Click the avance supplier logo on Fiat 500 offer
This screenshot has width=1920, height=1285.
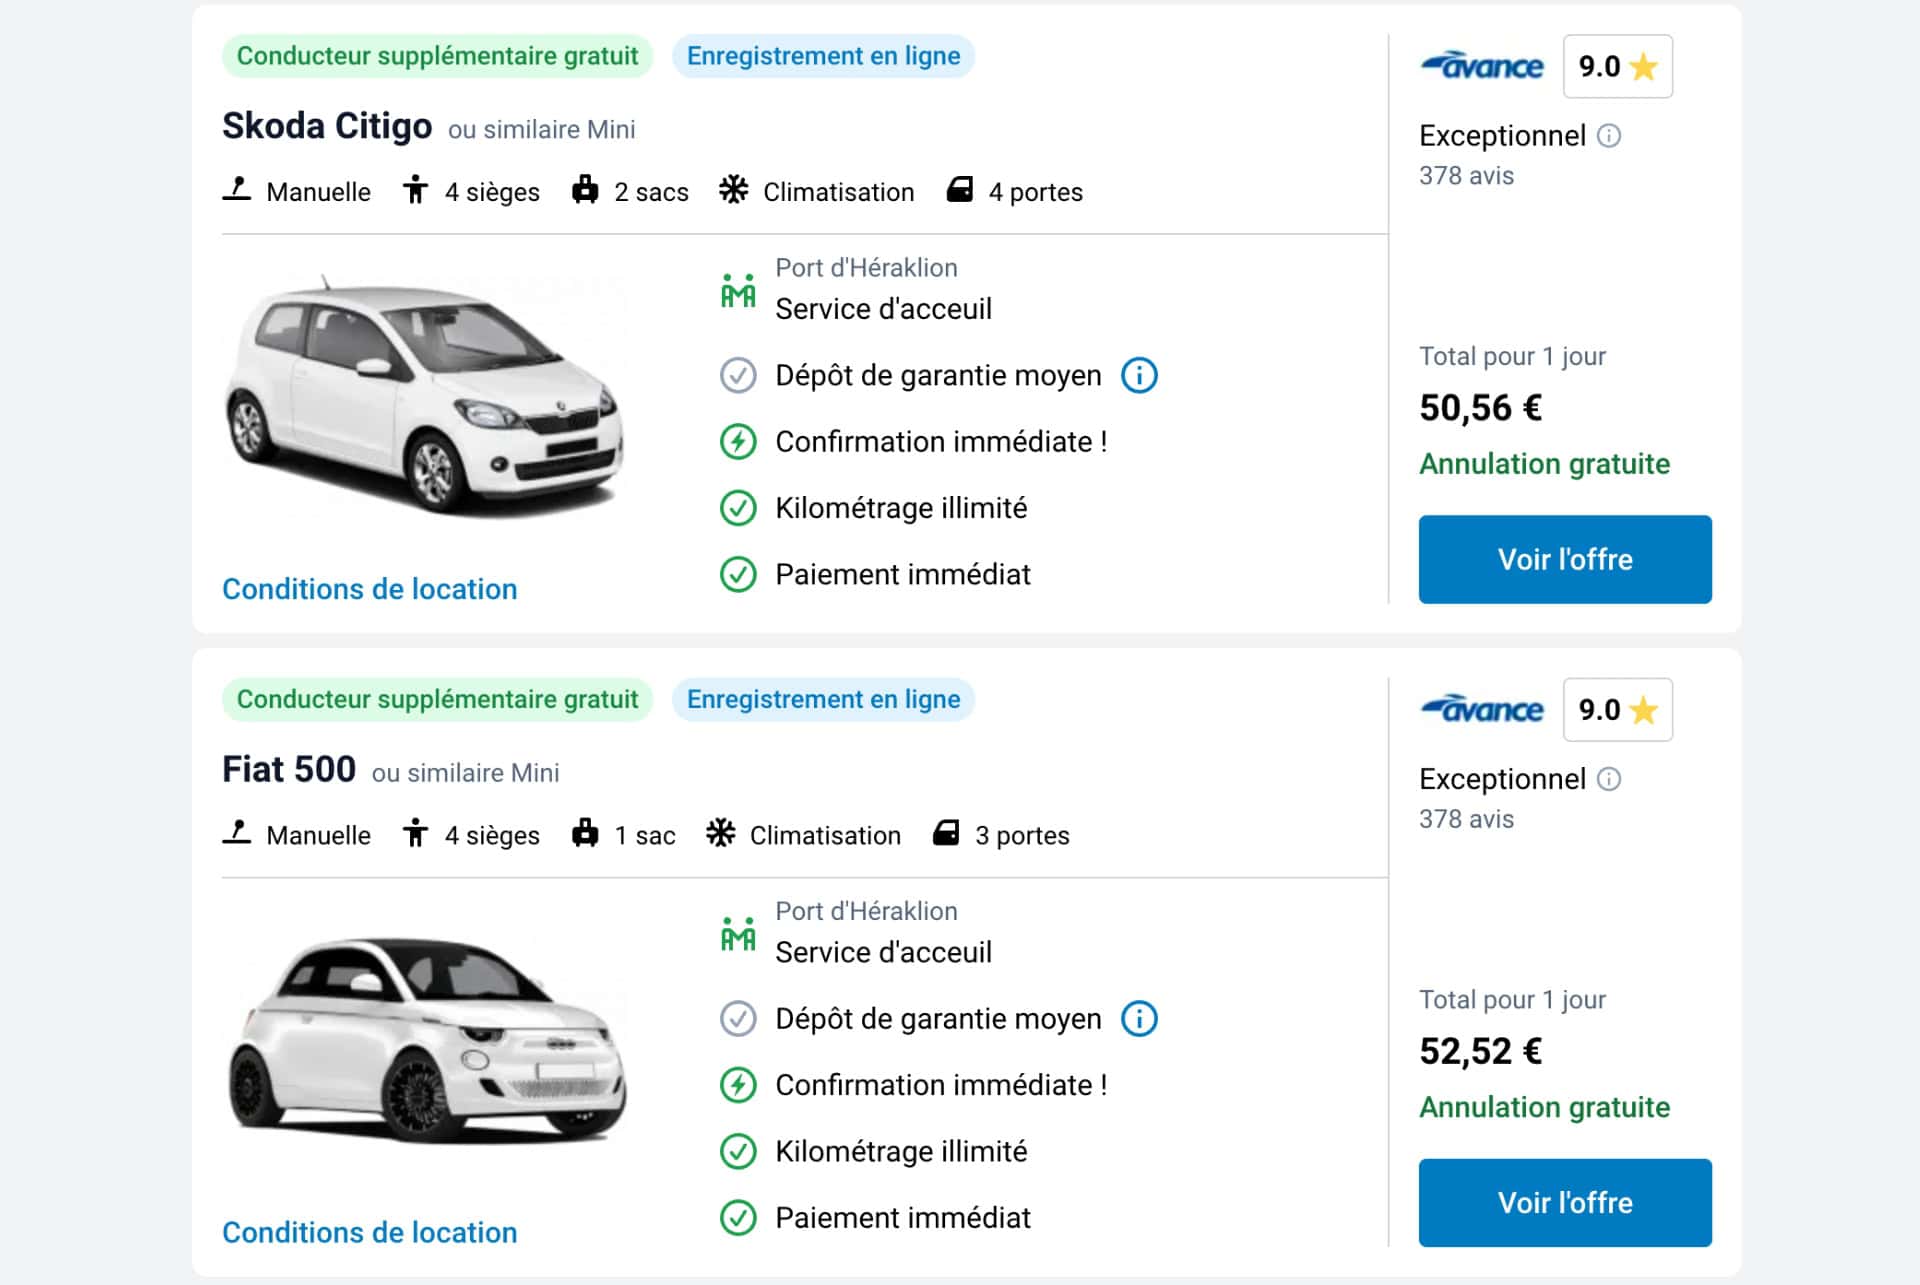pos(1483,710)
